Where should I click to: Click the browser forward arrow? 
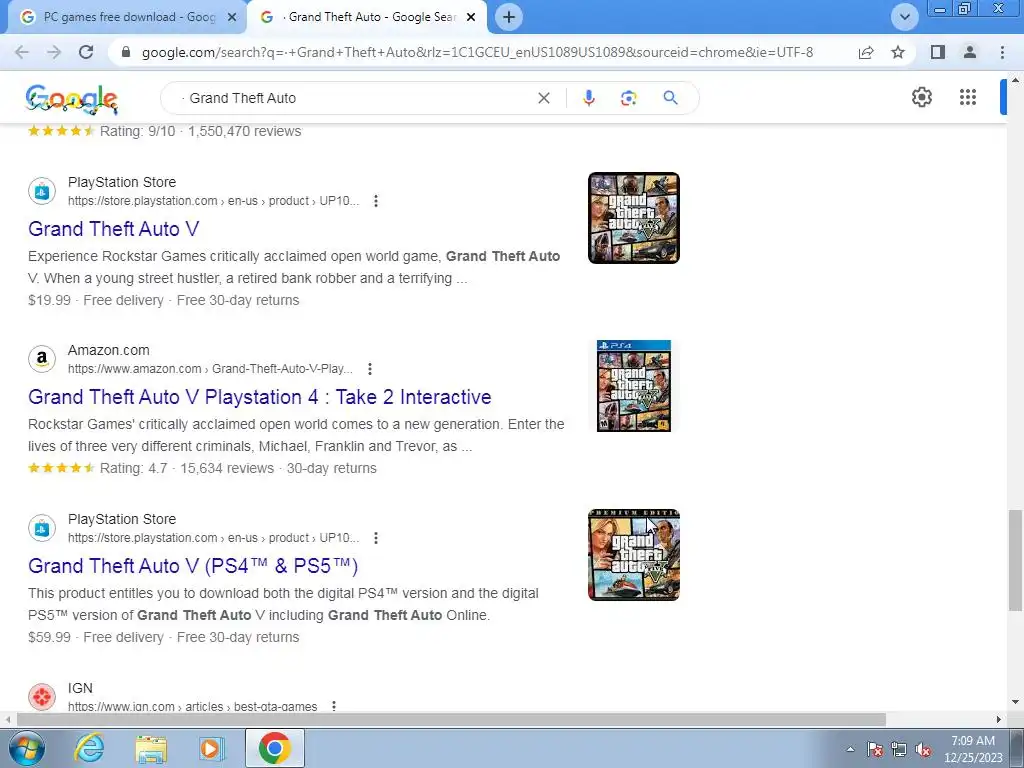click(x=54, y=52)
